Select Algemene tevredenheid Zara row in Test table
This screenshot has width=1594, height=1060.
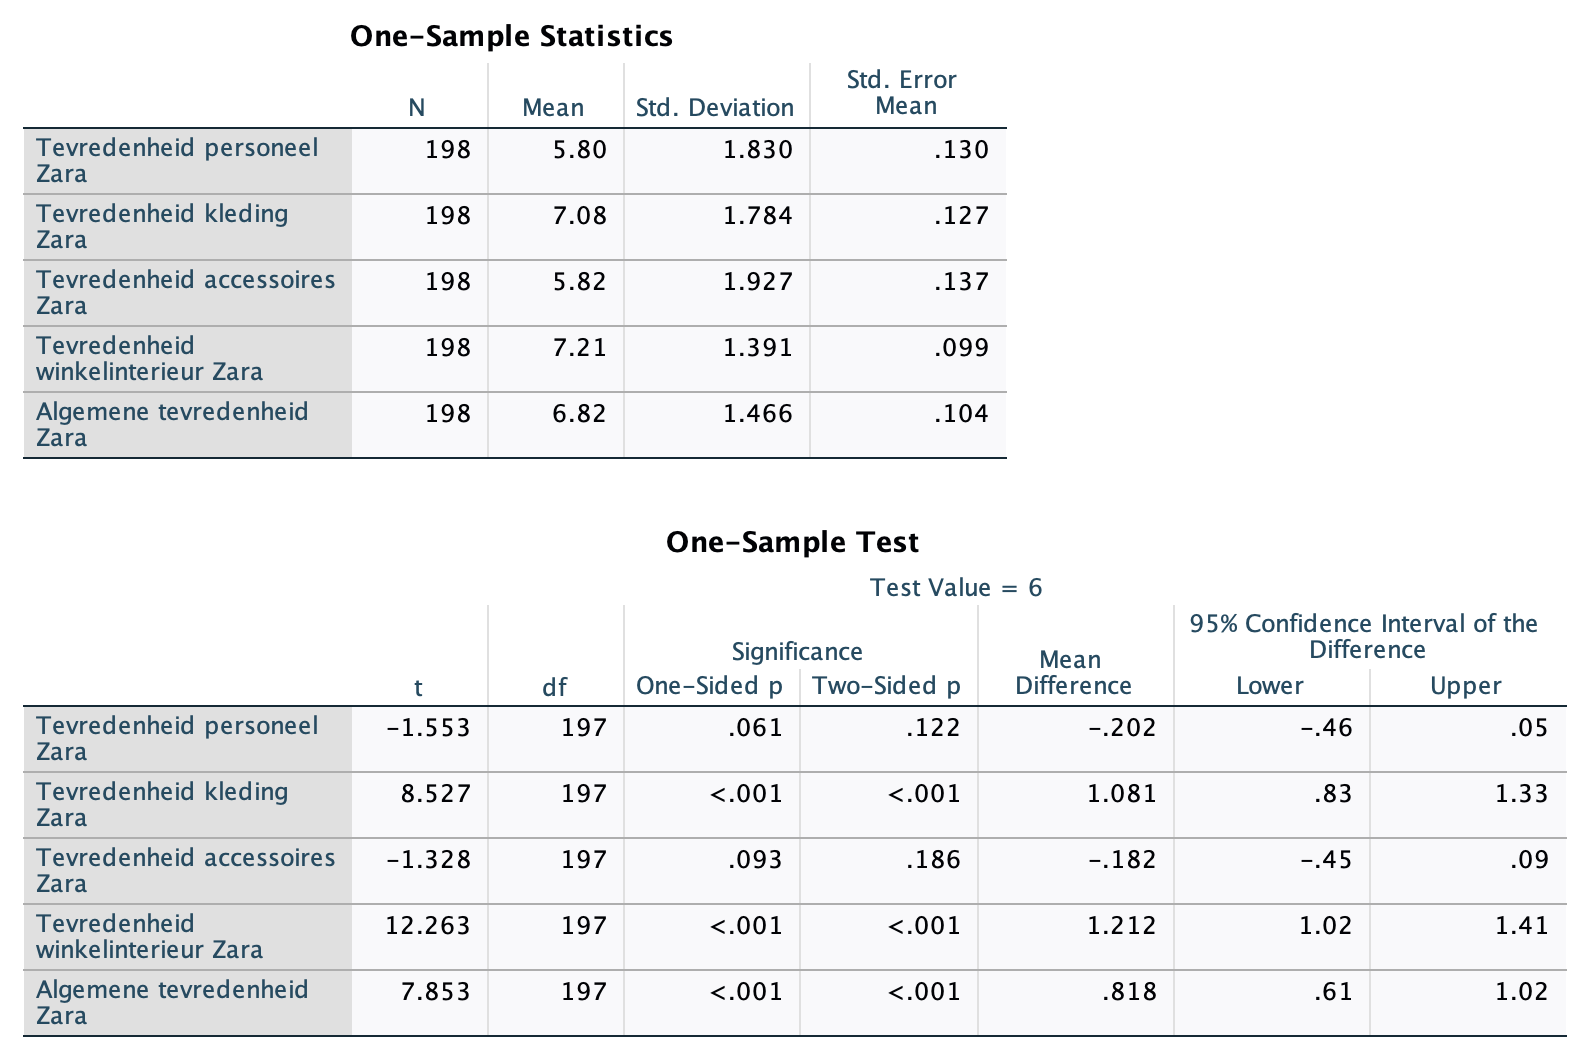coord(172,1002)
